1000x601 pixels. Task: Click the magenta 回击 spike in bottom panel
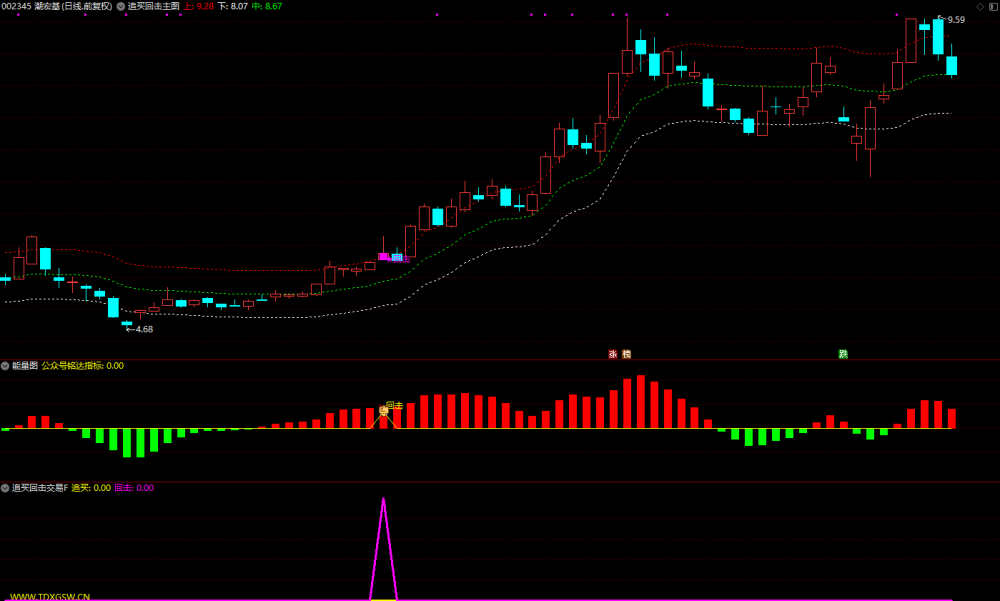(383, 549)
